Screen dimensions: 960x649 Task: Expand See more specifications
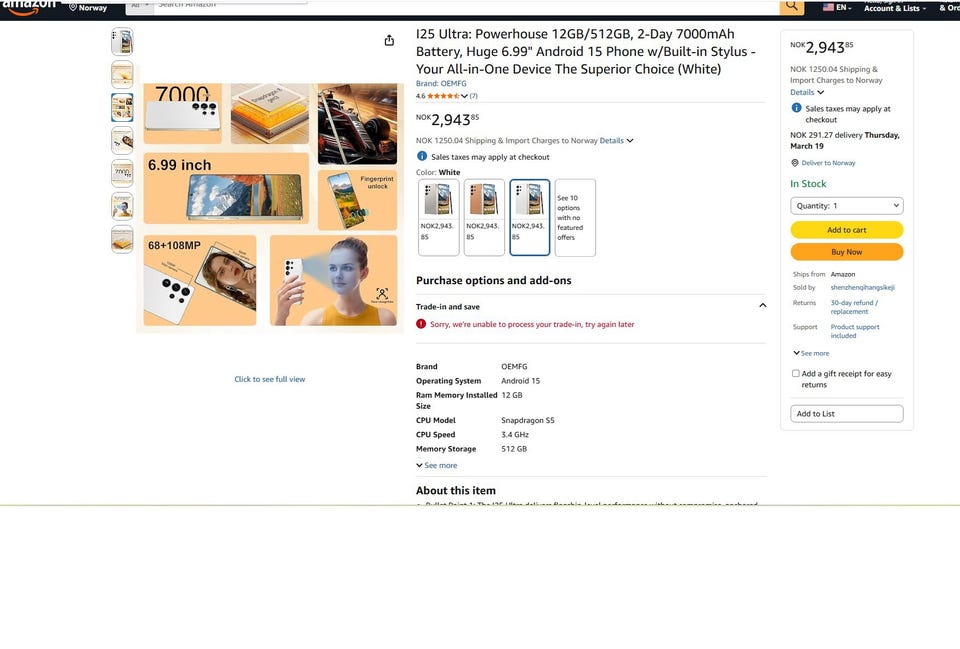pyautogui.click(x=437, y=465)
